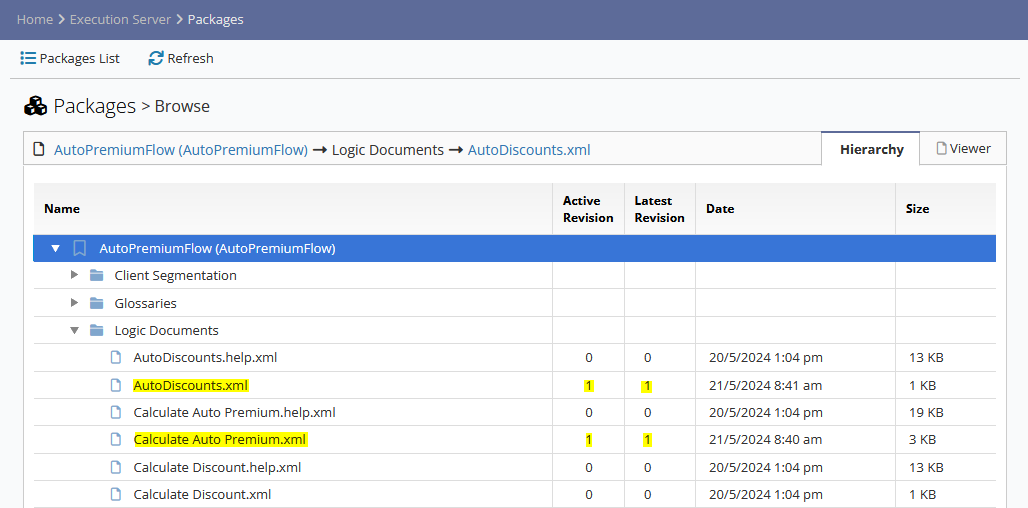Click the Latest Revision column header
The height and width of the screenshot is (508, 1028).
(660, 209)
